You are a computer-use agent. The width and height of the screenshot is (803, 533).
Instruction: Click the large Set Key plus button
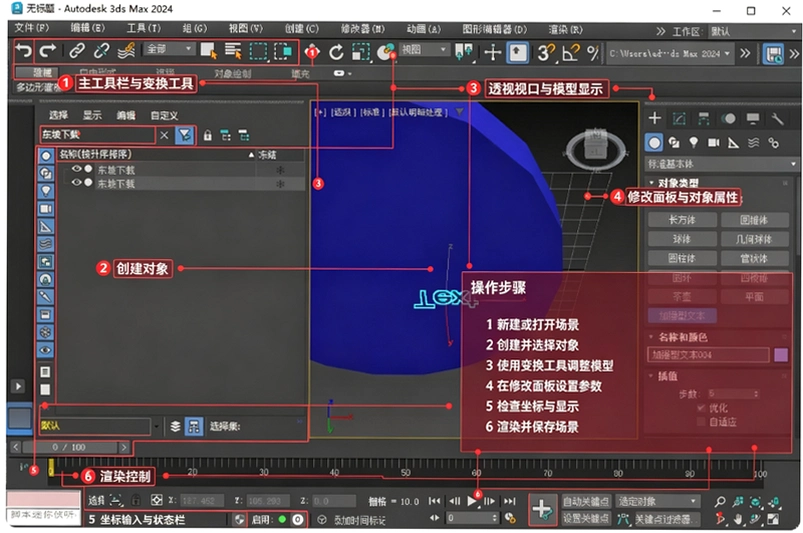[542, 509]
